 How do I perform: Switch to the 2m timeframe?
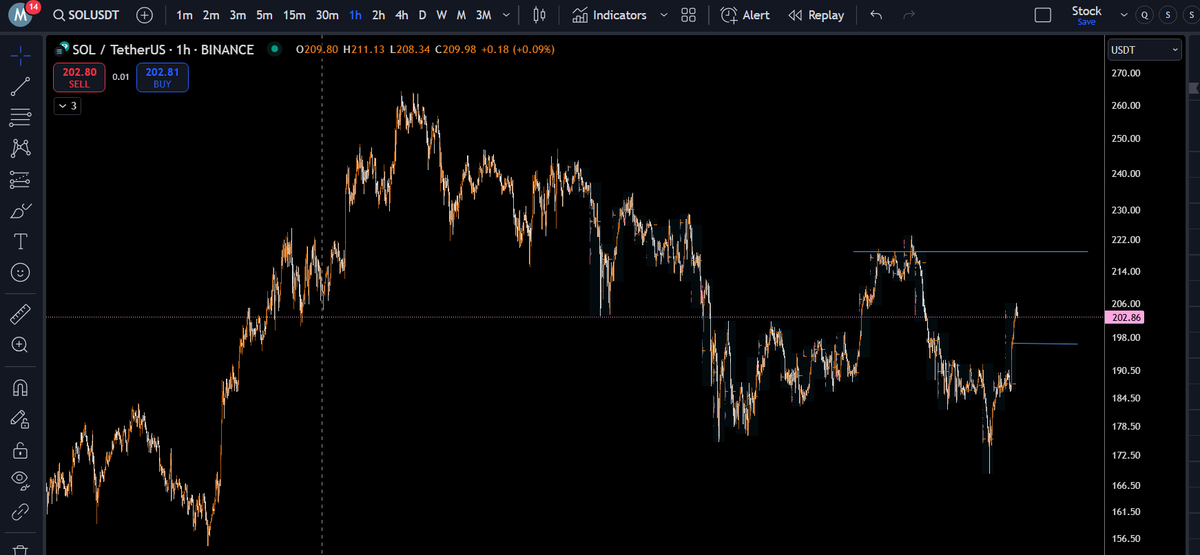tap(211, 16)
